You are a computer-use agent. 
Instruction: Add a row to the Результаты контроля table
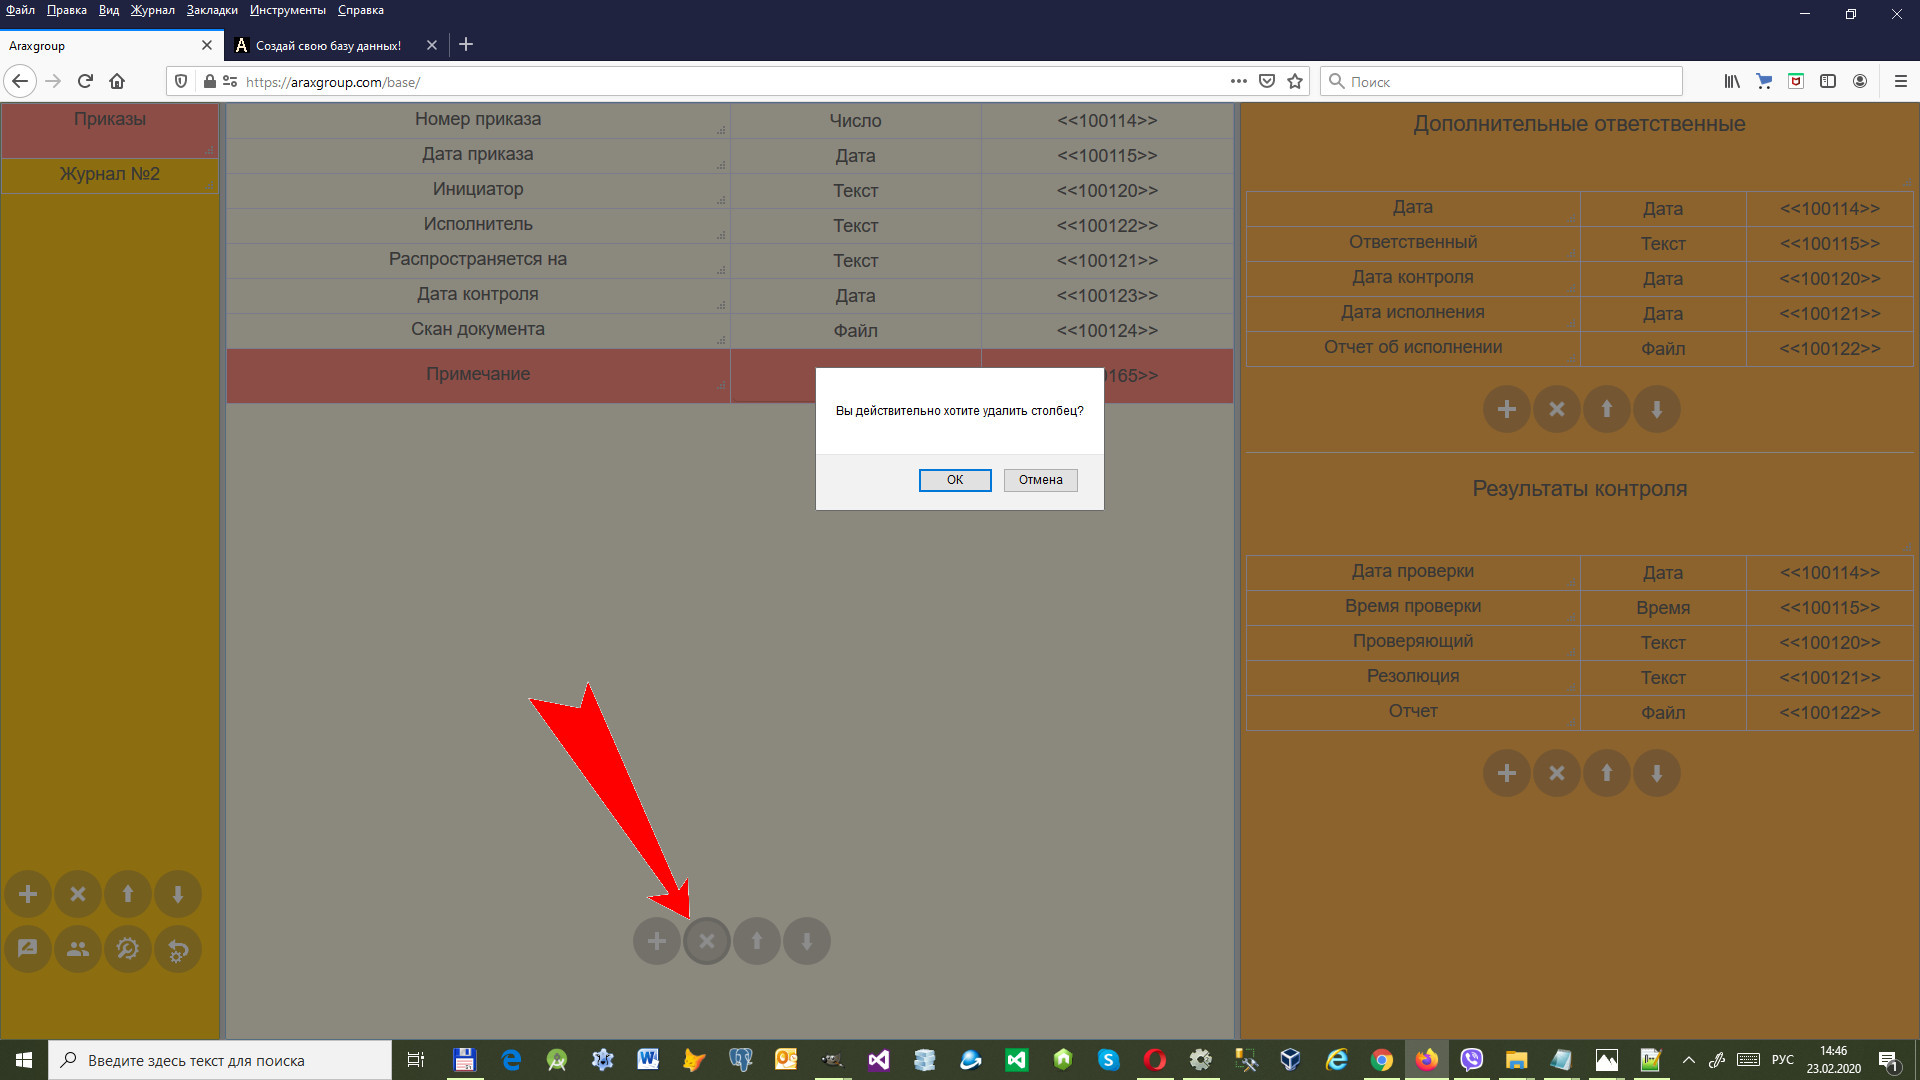click(x=1506, y=773)
